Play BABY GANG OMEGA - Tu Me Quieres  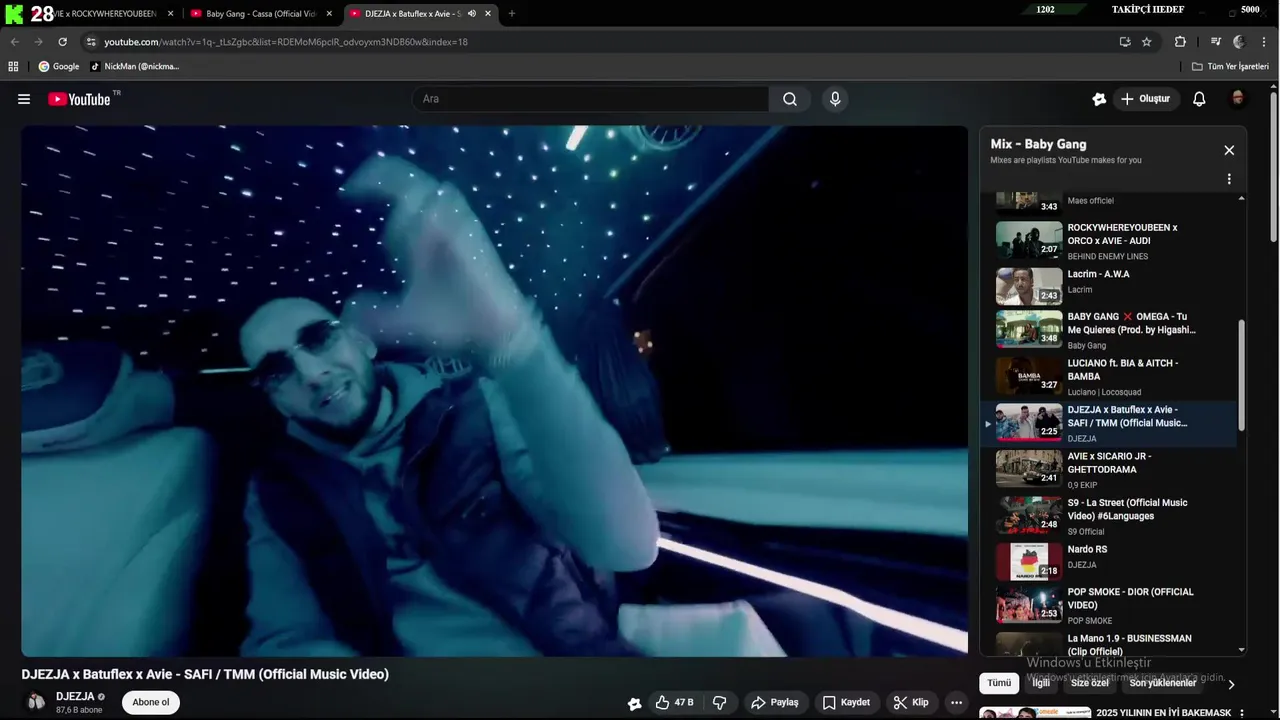pyautogui.click(x=1109, y=329)
